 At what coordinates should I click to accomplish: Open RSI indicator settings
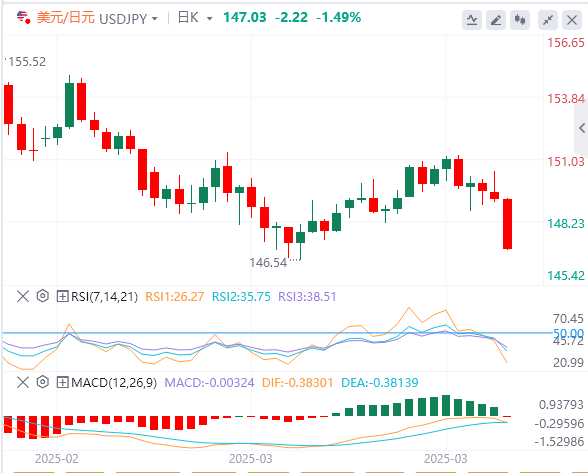(43, 296)
